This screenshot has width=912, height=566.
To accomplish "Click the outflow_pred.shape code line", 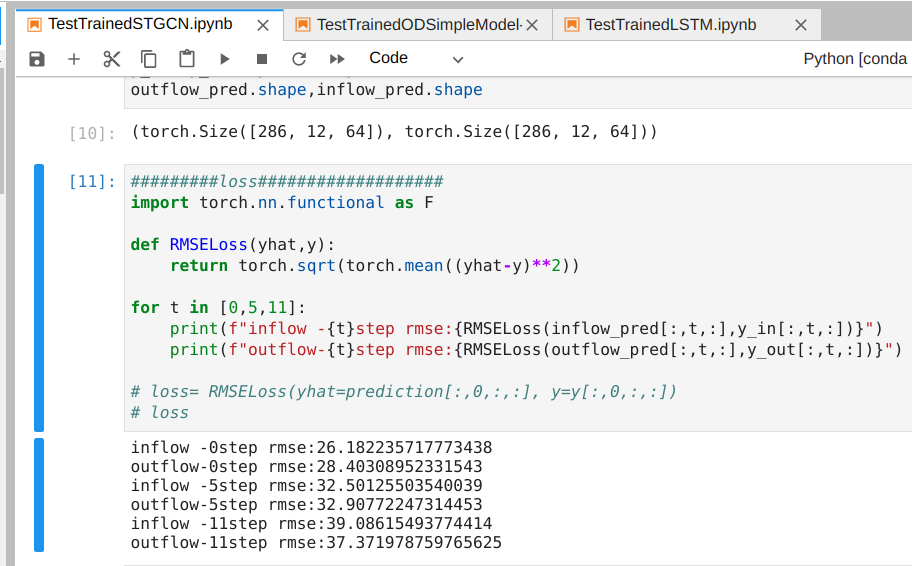I will [306, 90].
